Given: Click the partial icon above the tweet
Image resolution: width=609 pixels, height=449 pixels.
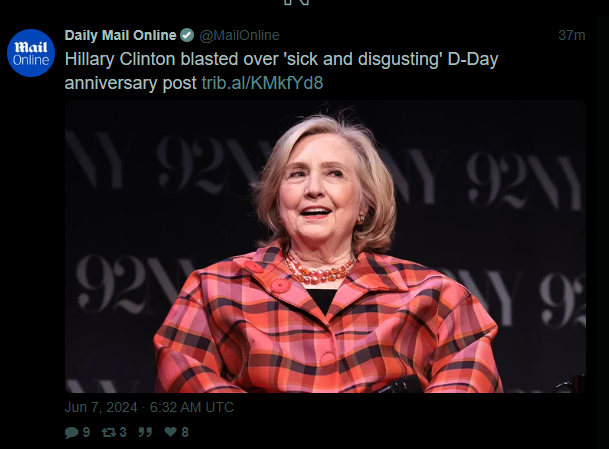Looking at the screenshot, I should 296,2.
